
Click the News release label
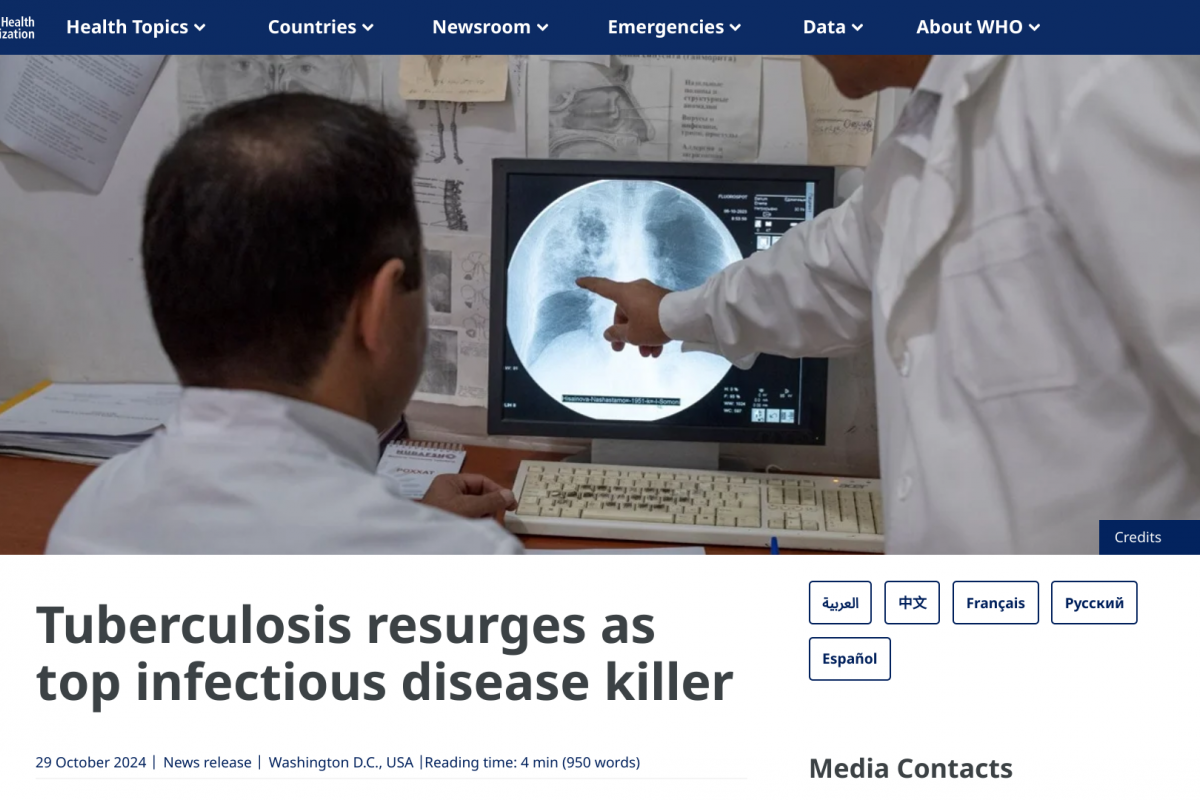(x=207, y=762)
